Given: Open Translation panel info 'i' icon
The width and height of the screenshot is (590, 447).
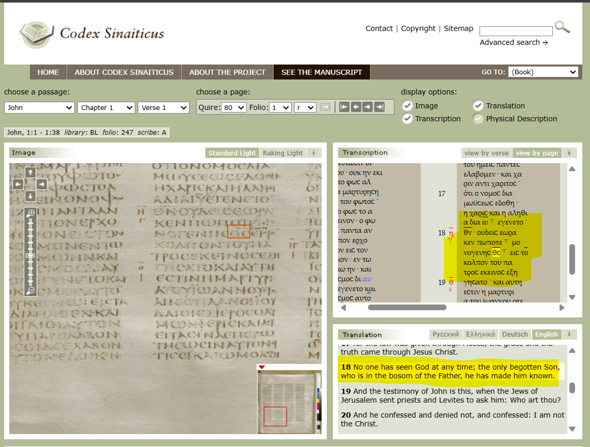Looking at the screenshot, I should pos(569,334).
